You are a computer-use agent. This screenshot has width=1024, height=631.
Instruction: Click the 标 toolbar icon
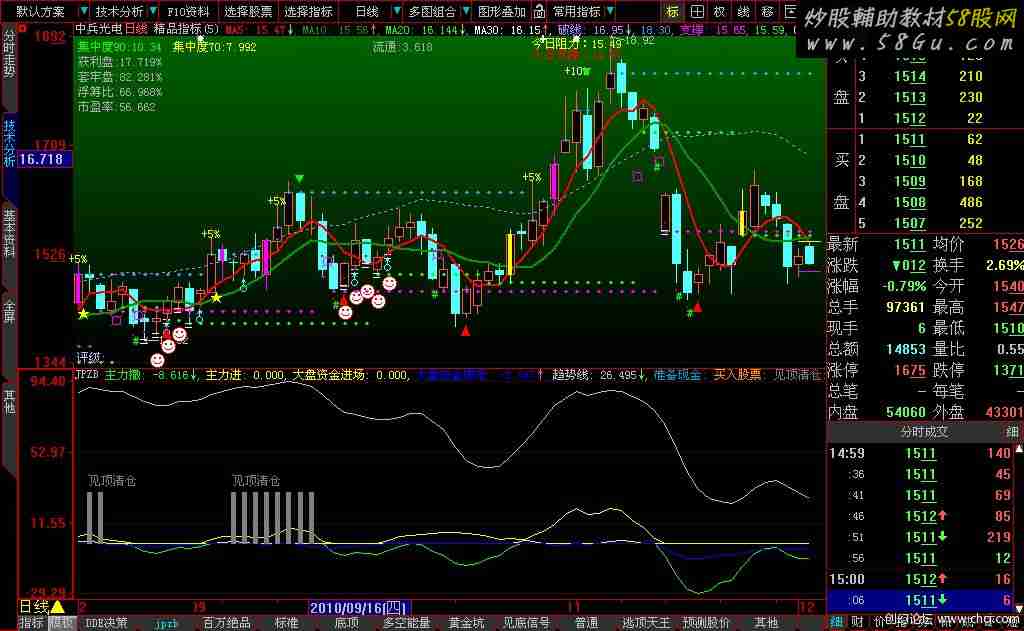[673, 11]
